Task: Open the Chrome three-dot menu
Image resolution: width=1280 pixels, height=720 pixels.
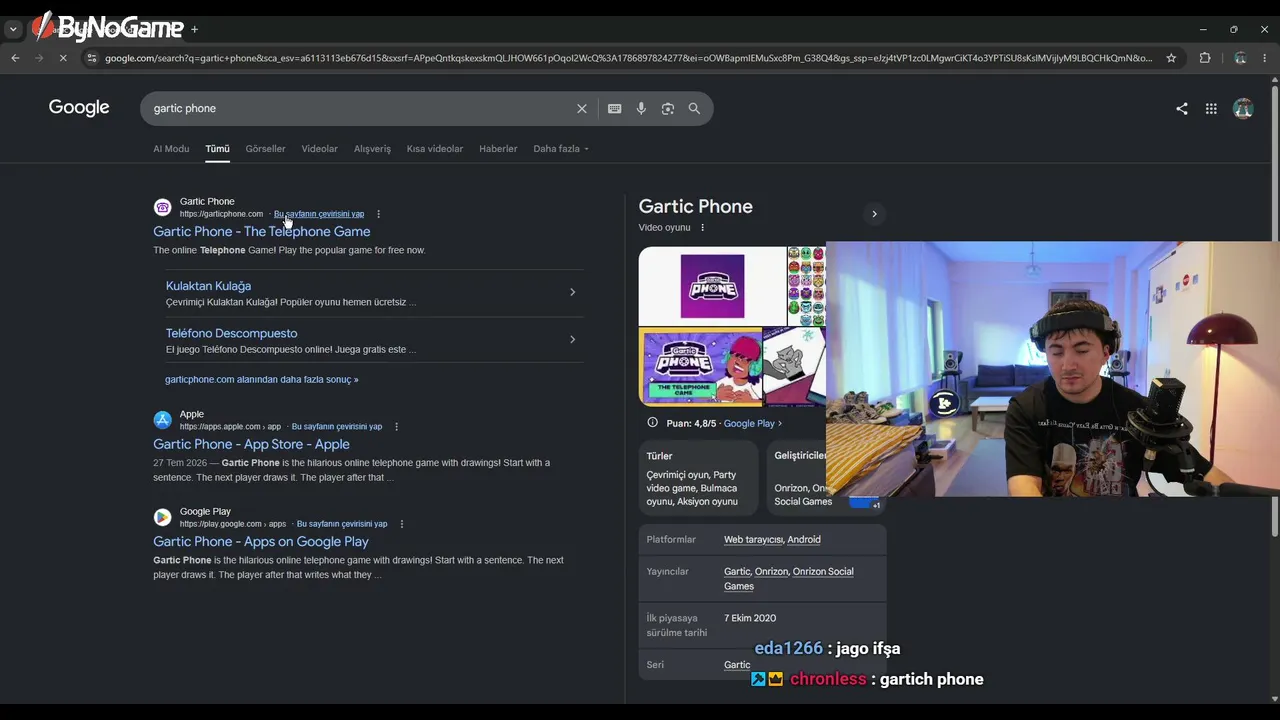Action: 1265,58
